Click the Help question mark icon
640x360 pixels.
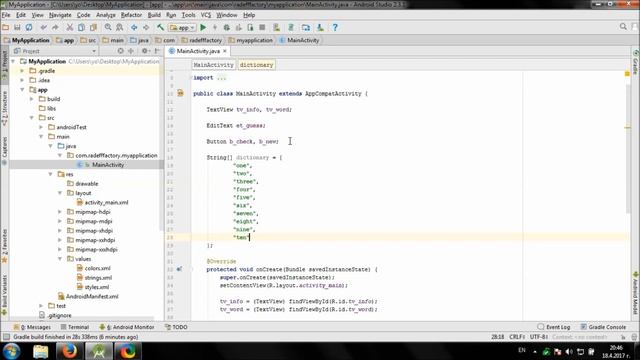335,27
